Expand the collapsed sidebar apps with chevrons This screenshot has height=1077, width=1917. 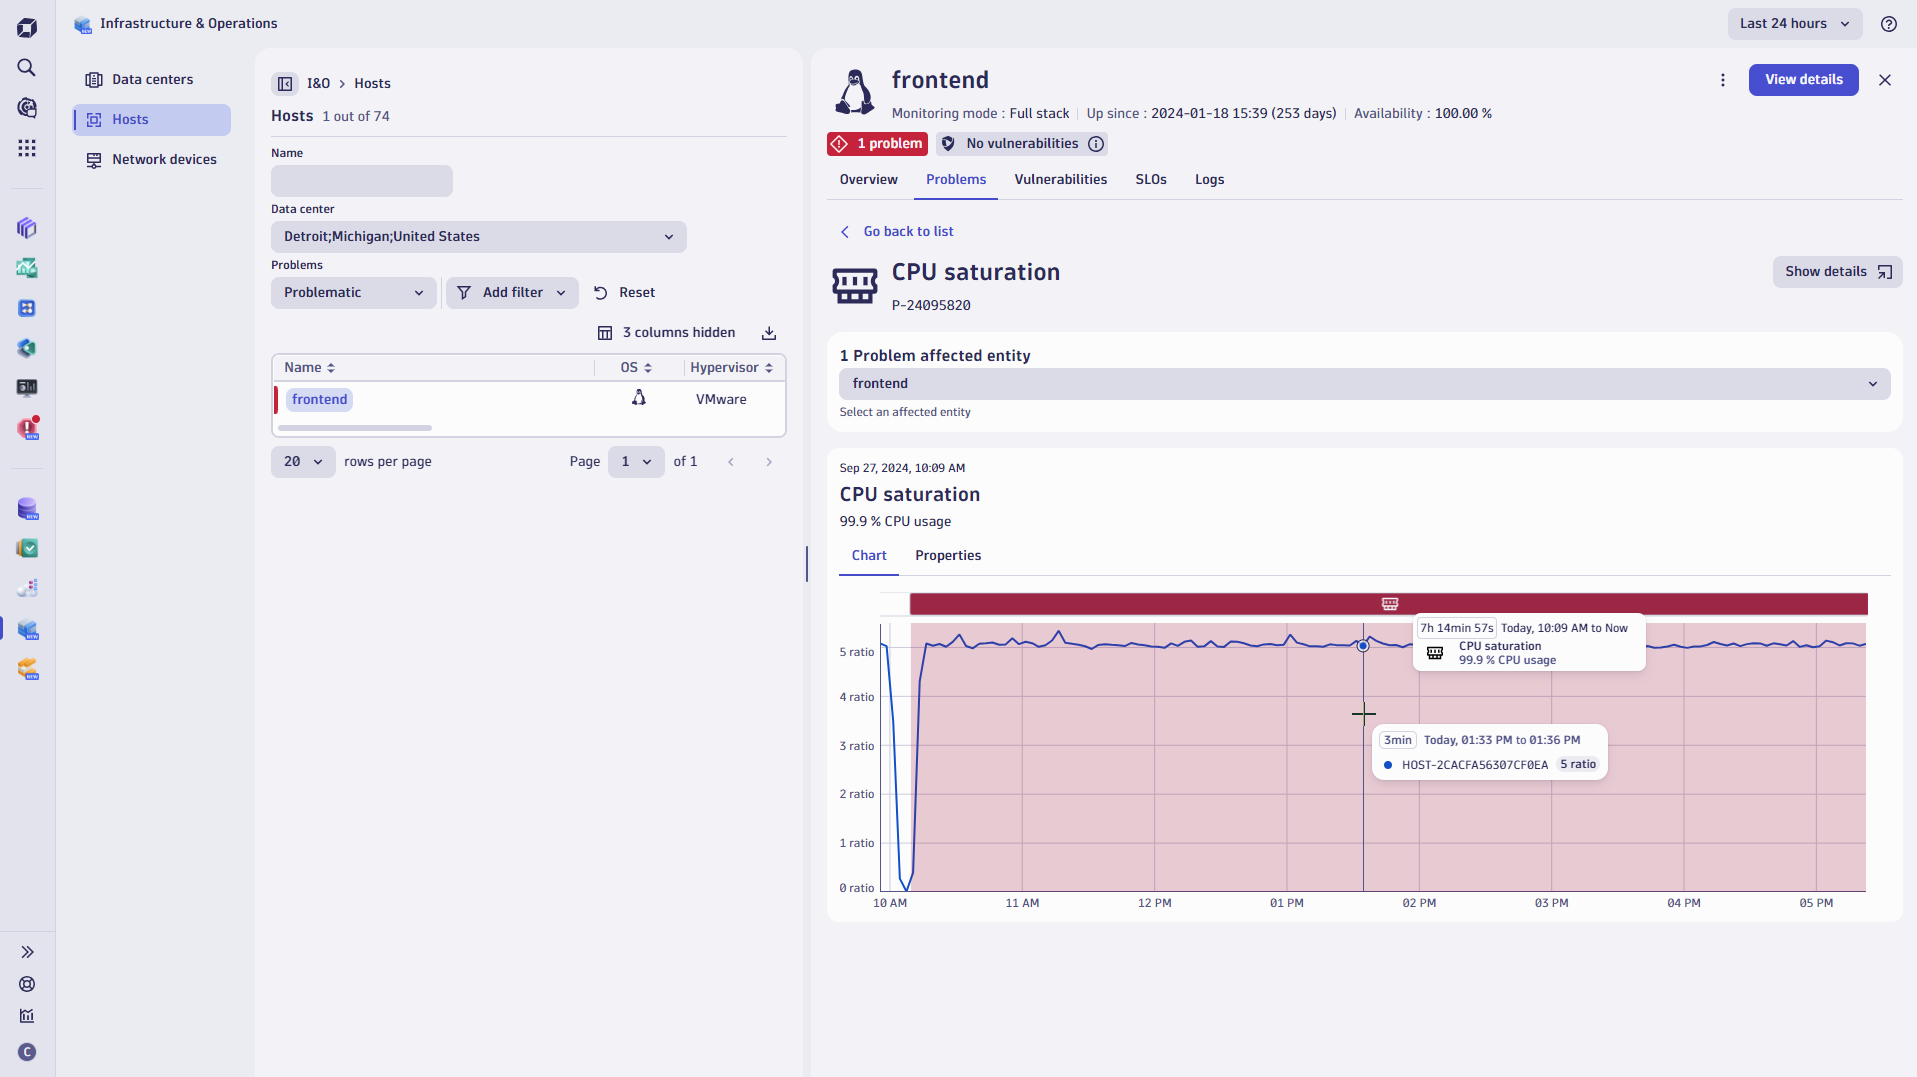click(27, 951)
